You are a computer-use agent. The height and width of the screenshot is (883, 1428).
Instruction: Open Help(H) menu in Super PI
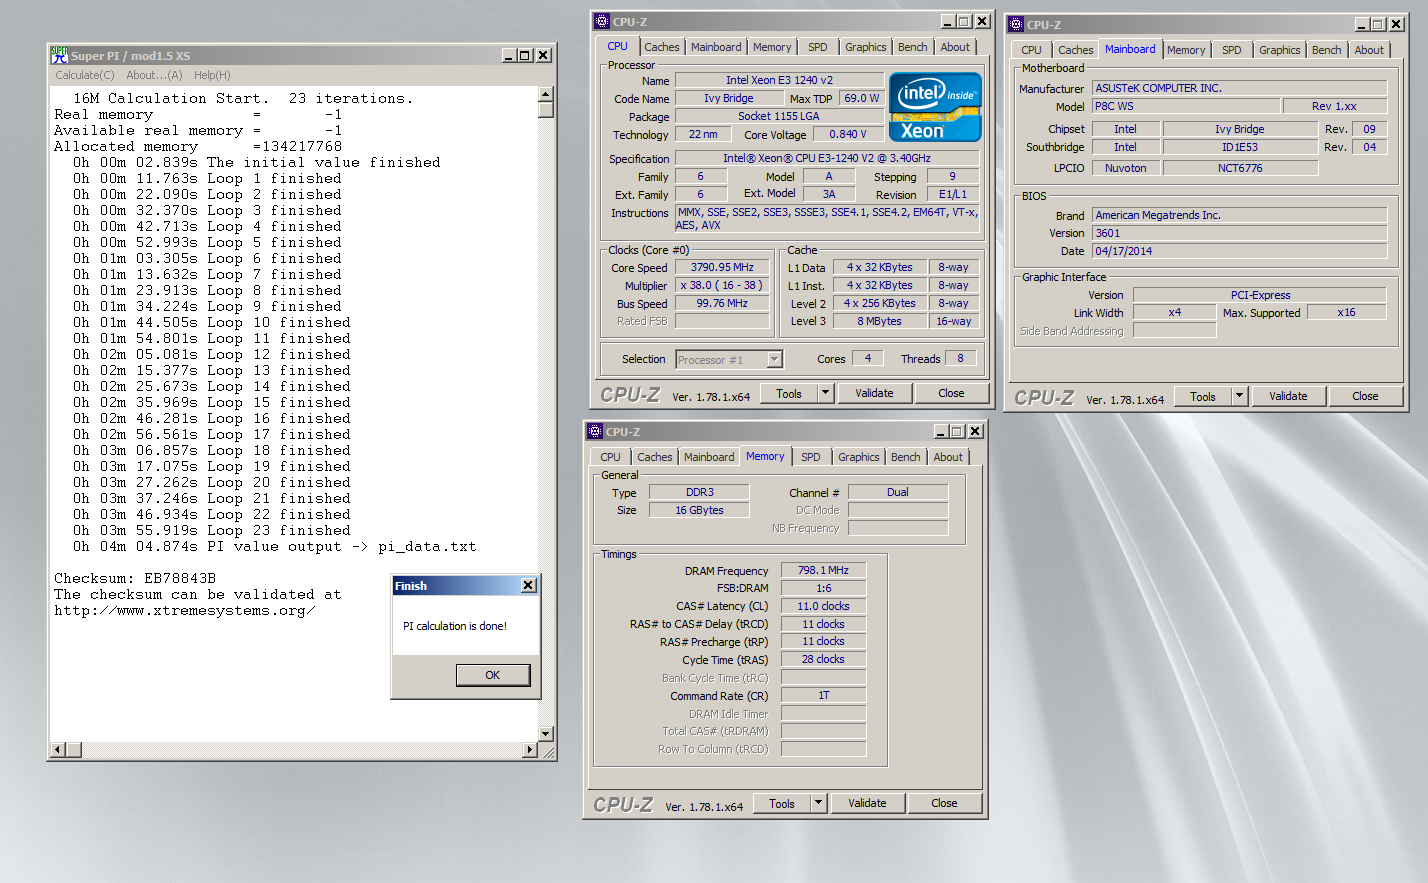[x=212, y=75]
